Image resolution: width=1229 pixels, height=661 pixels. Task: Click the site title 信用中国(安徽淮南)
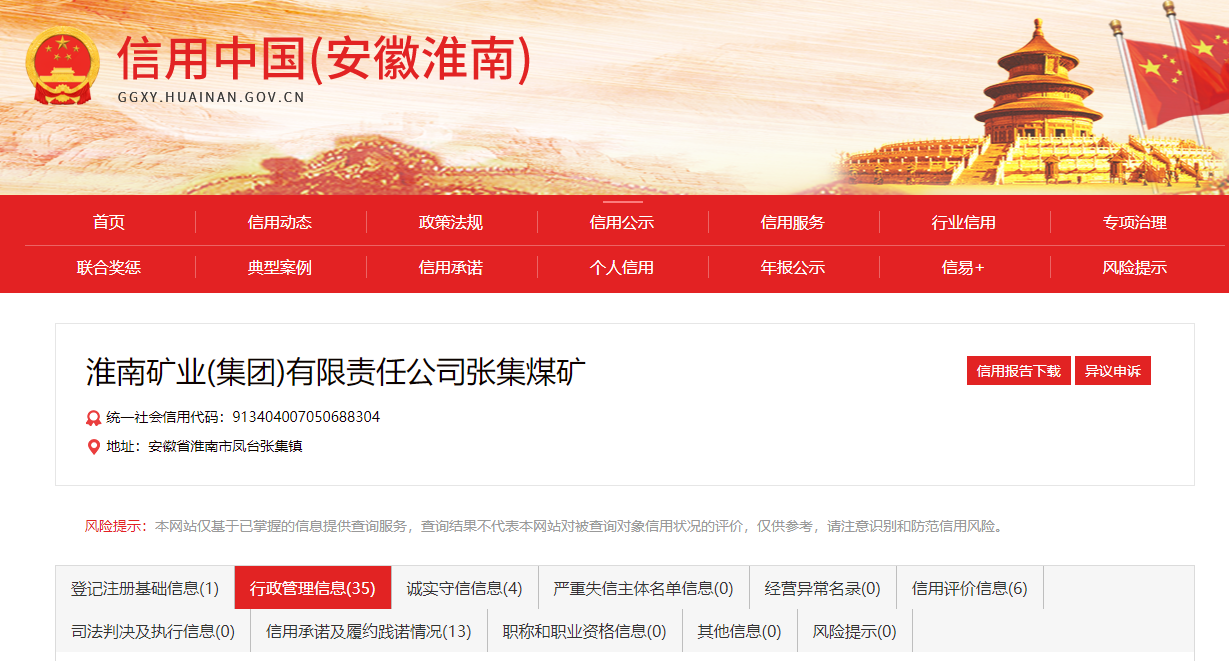point(324,58)
